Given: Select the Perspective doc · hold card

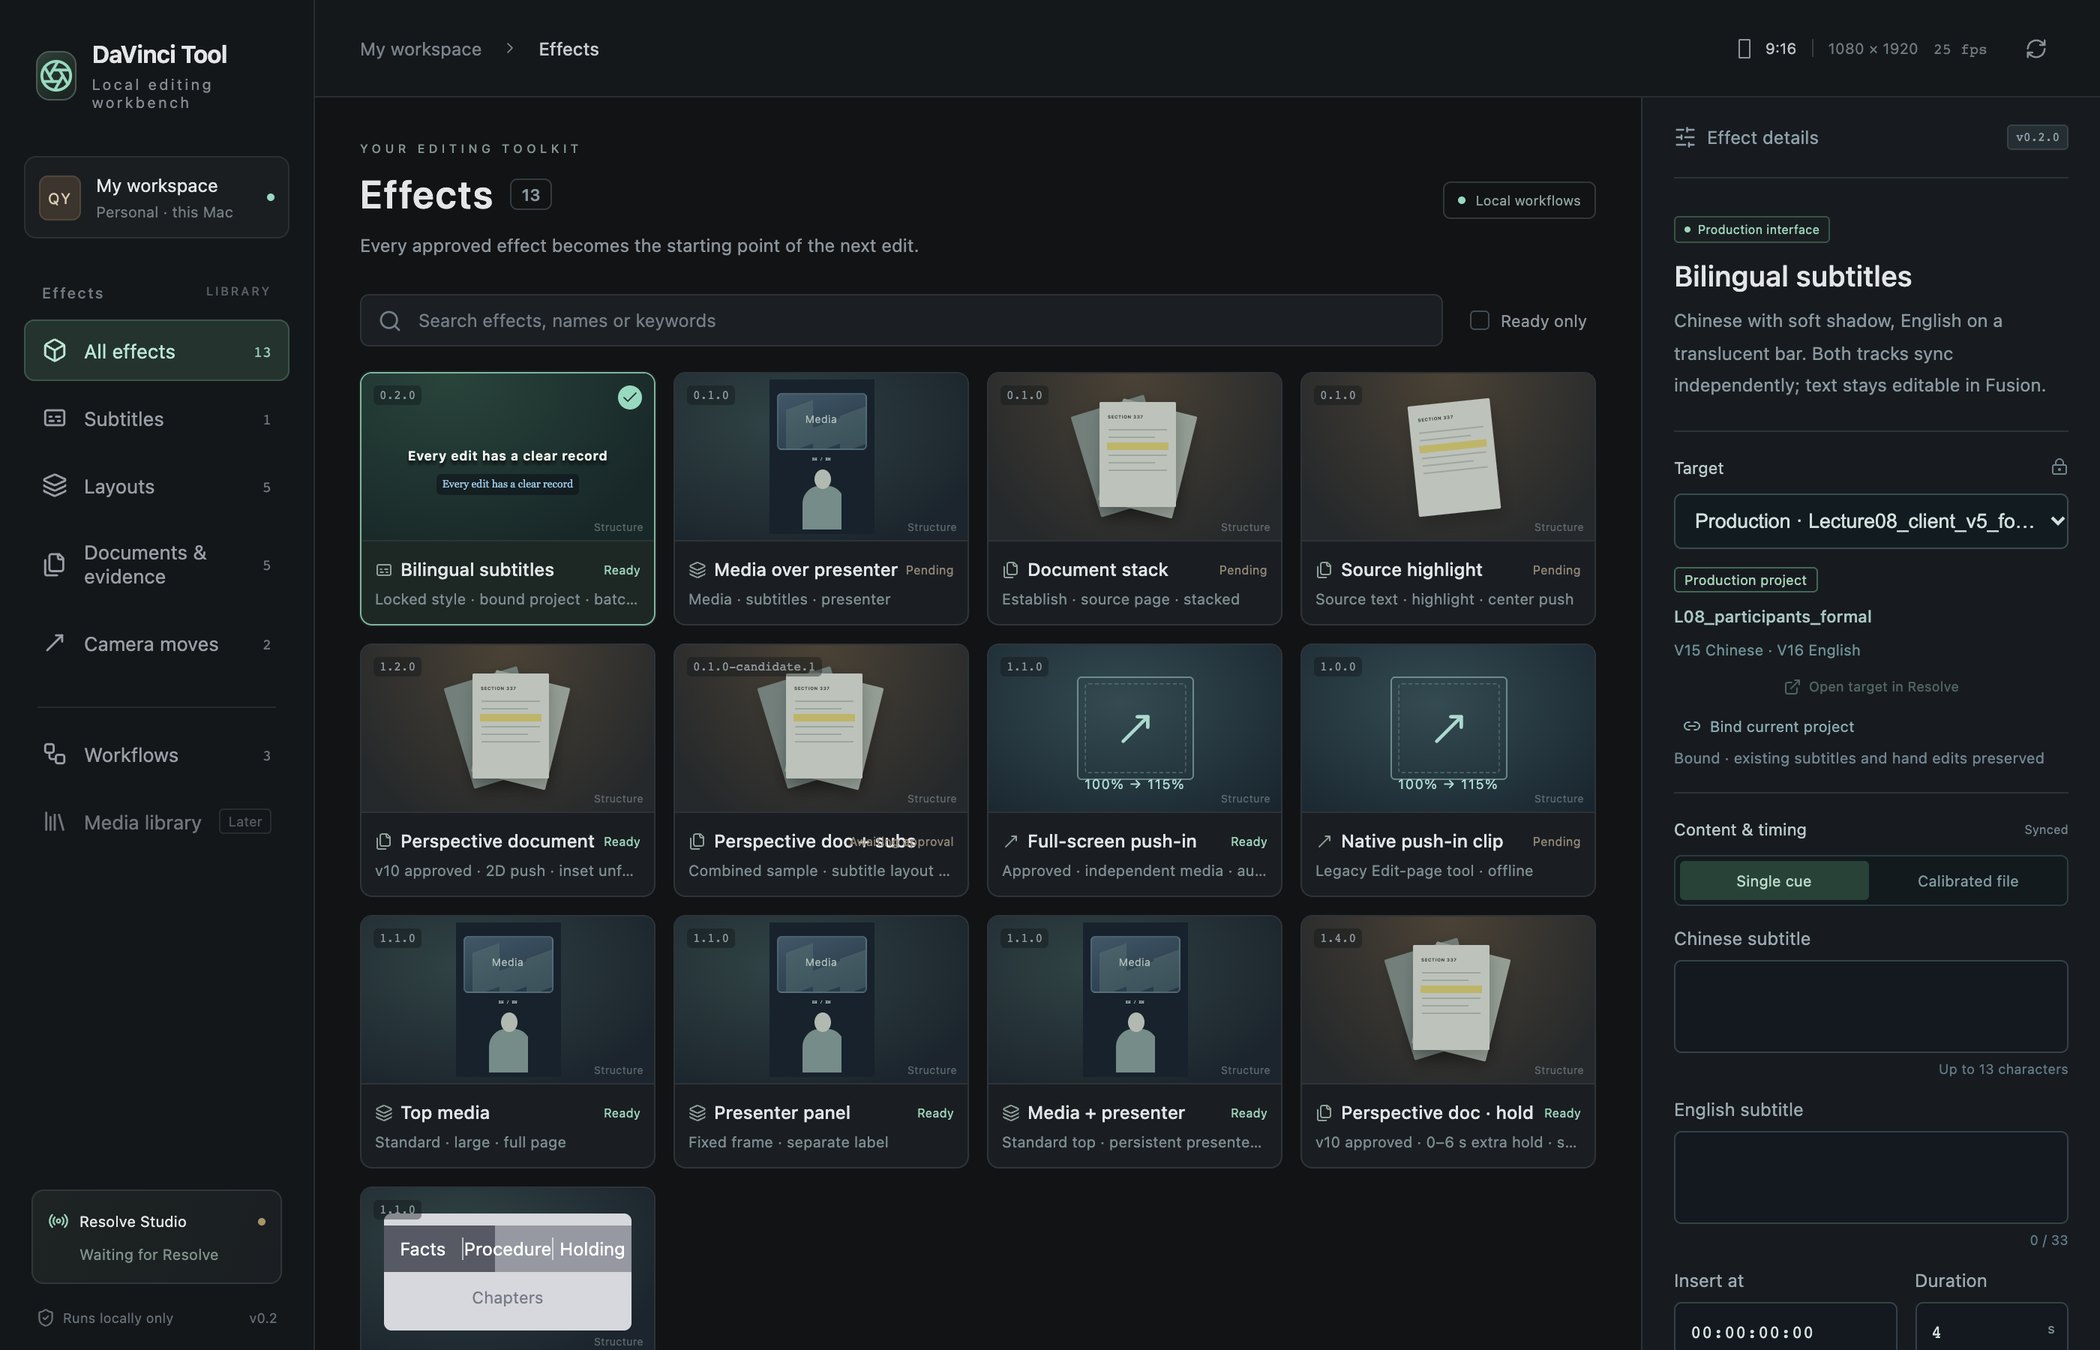Looking at the screenshot, I should (1448, 1041).
